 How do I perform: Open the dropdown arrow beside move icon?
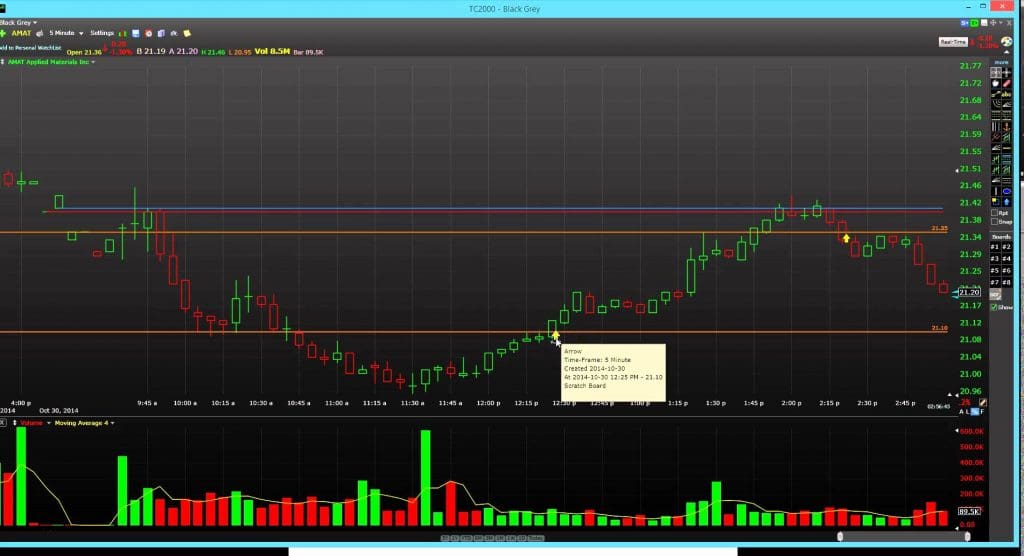pyautogui.click(x=1000, y=23)
